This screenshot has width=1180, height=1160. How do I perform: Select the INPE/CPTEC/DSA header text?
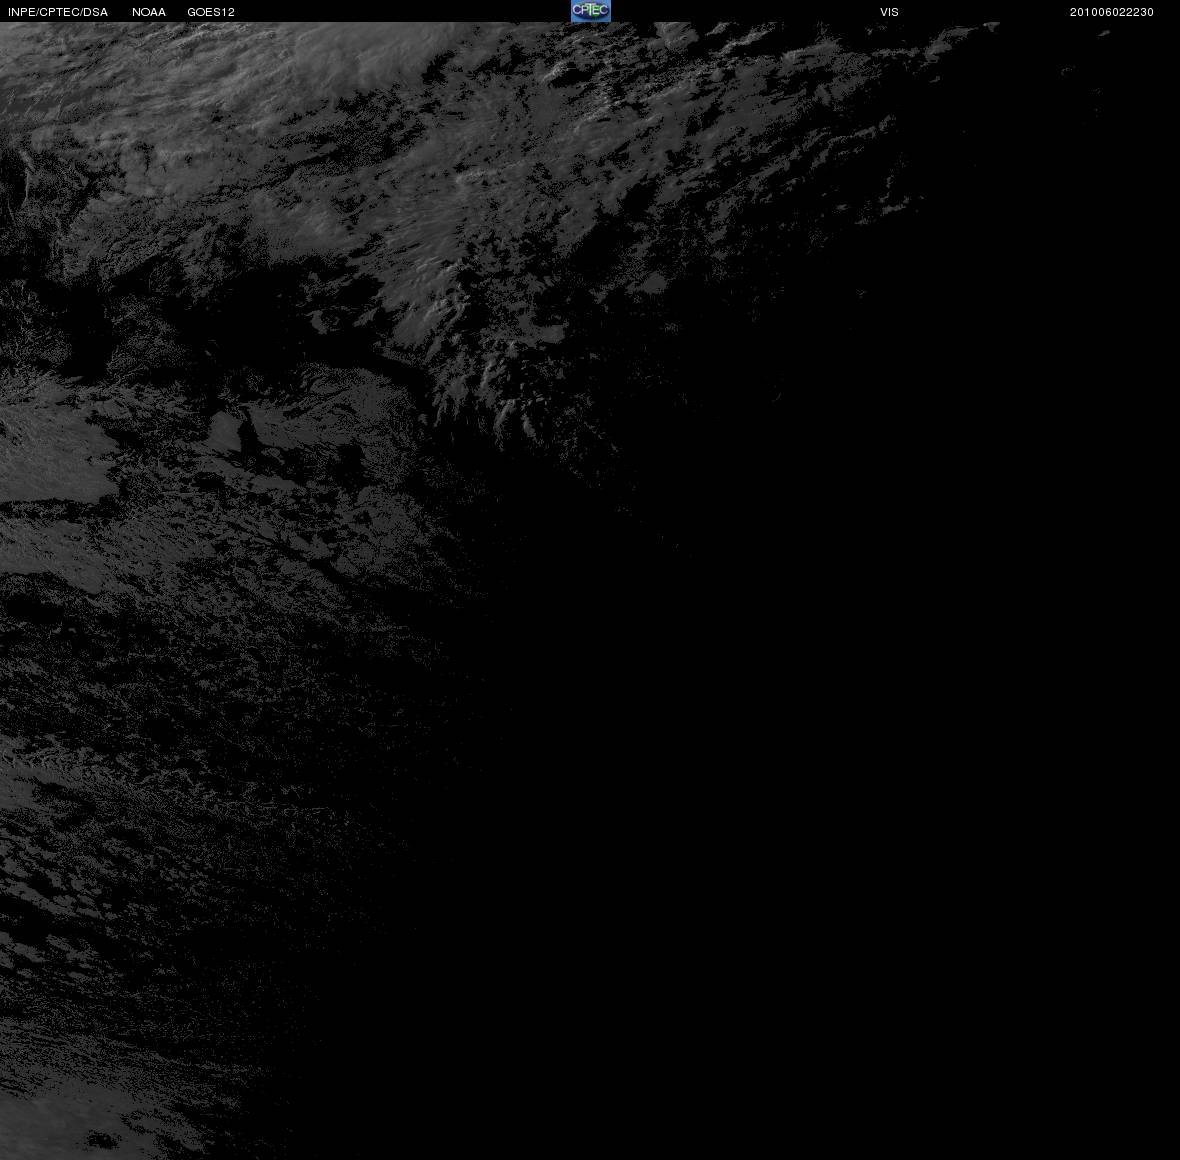tap(58, 12)
